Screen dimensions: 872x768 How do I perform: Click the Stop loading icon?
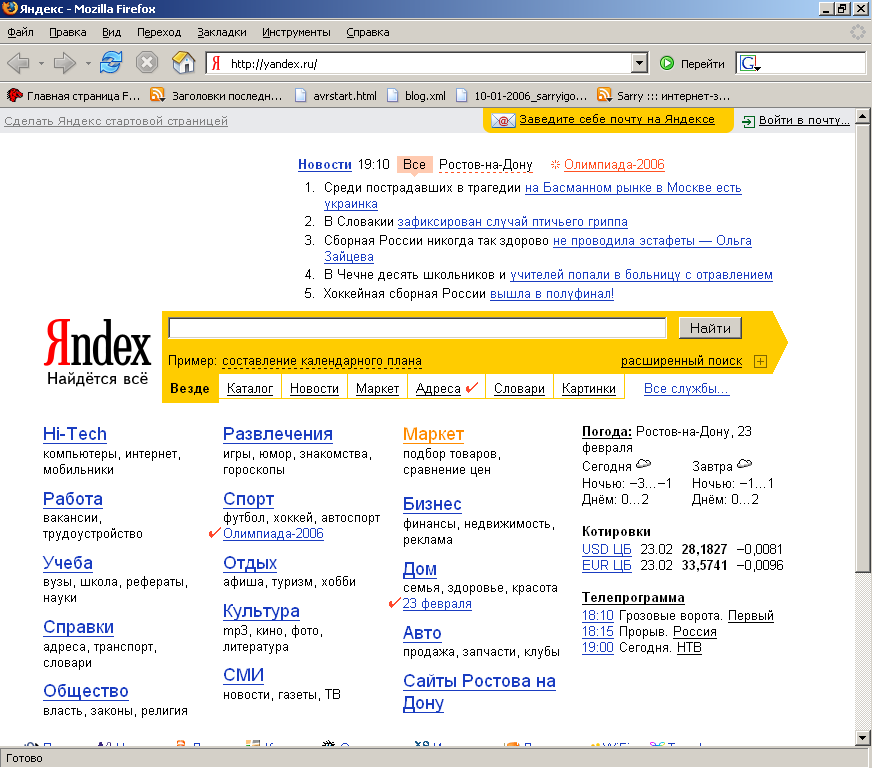(x=147, y=62)
